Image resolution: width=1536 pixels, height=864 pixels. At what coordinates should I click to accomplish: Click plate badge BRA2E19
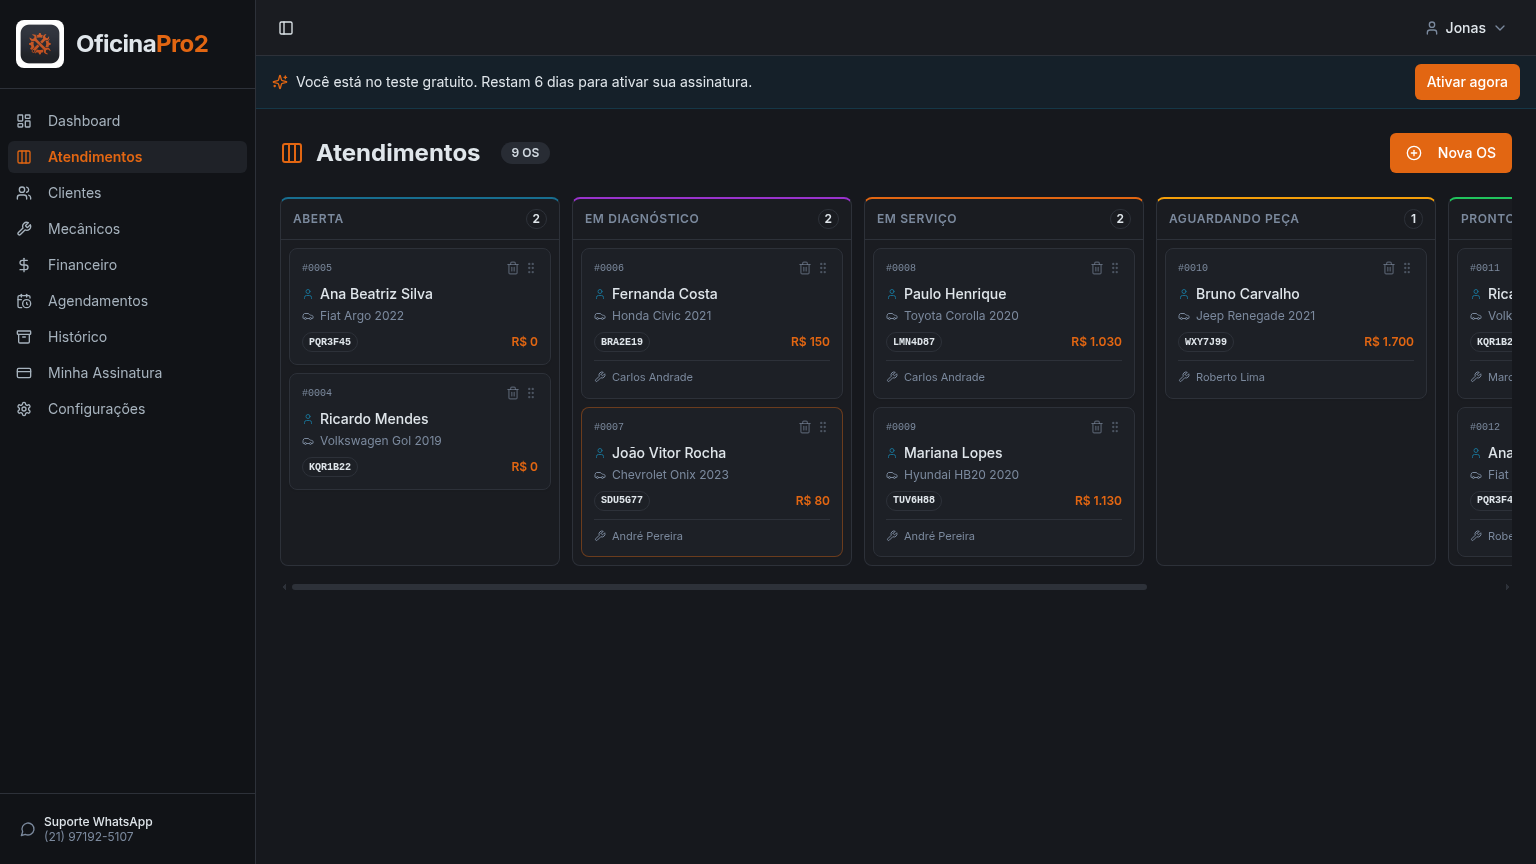(x=622, y=342)
